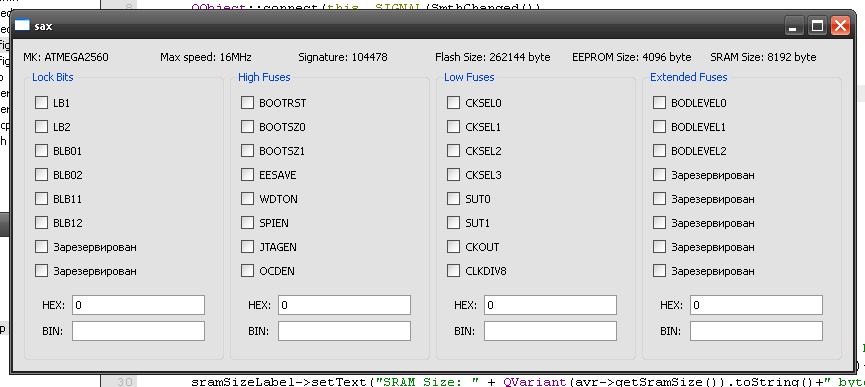The height and width of the screenshot is (387, 865).
Task: Enable the LB1 lock bit checkbox
Action: click(x=41, y=103)
